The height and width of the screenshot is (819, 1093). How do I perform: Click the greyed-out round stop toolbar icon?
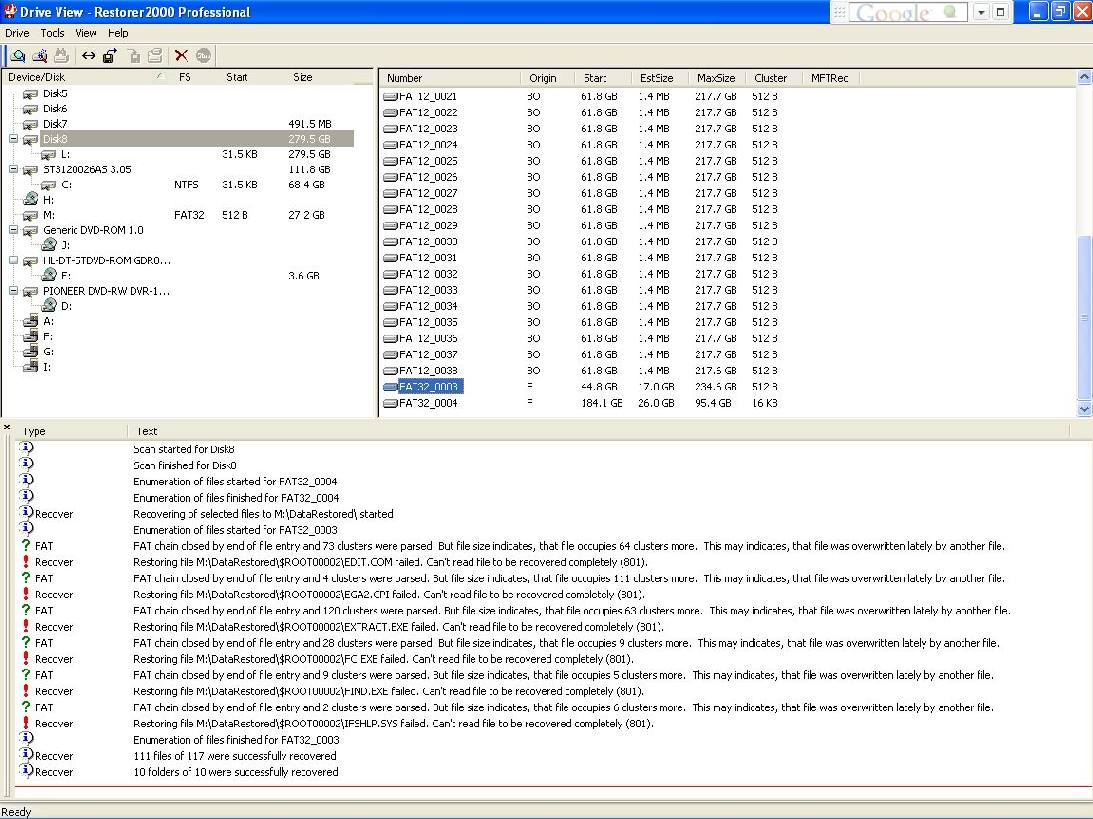(x=203, y=56)
